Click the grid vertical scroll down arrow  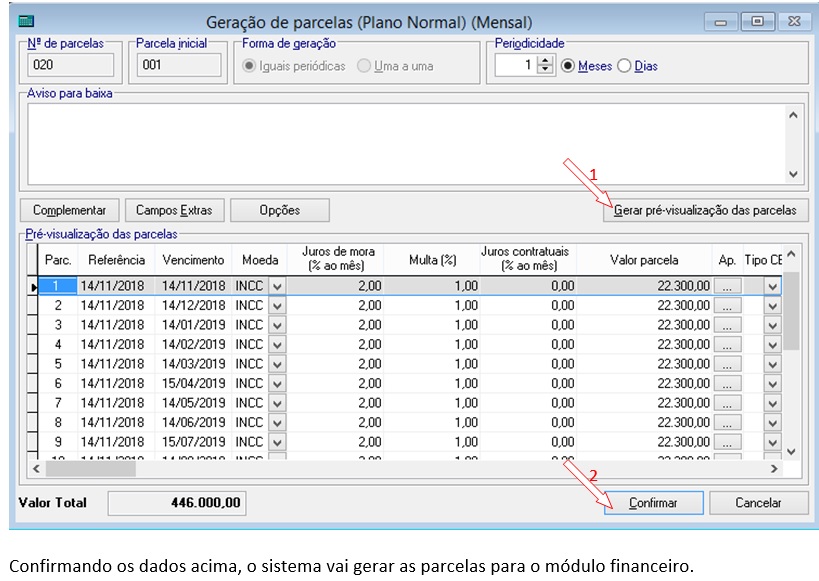pos(791,451)
